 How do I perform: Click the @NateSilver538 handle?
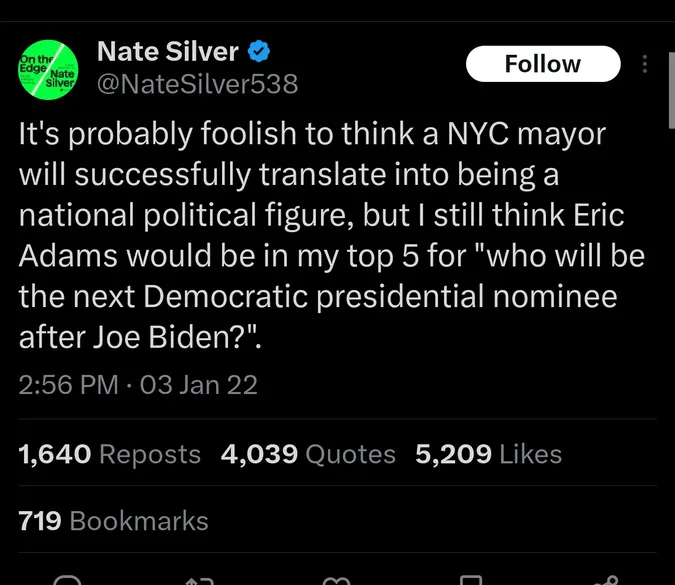click(x=196, y=84)
